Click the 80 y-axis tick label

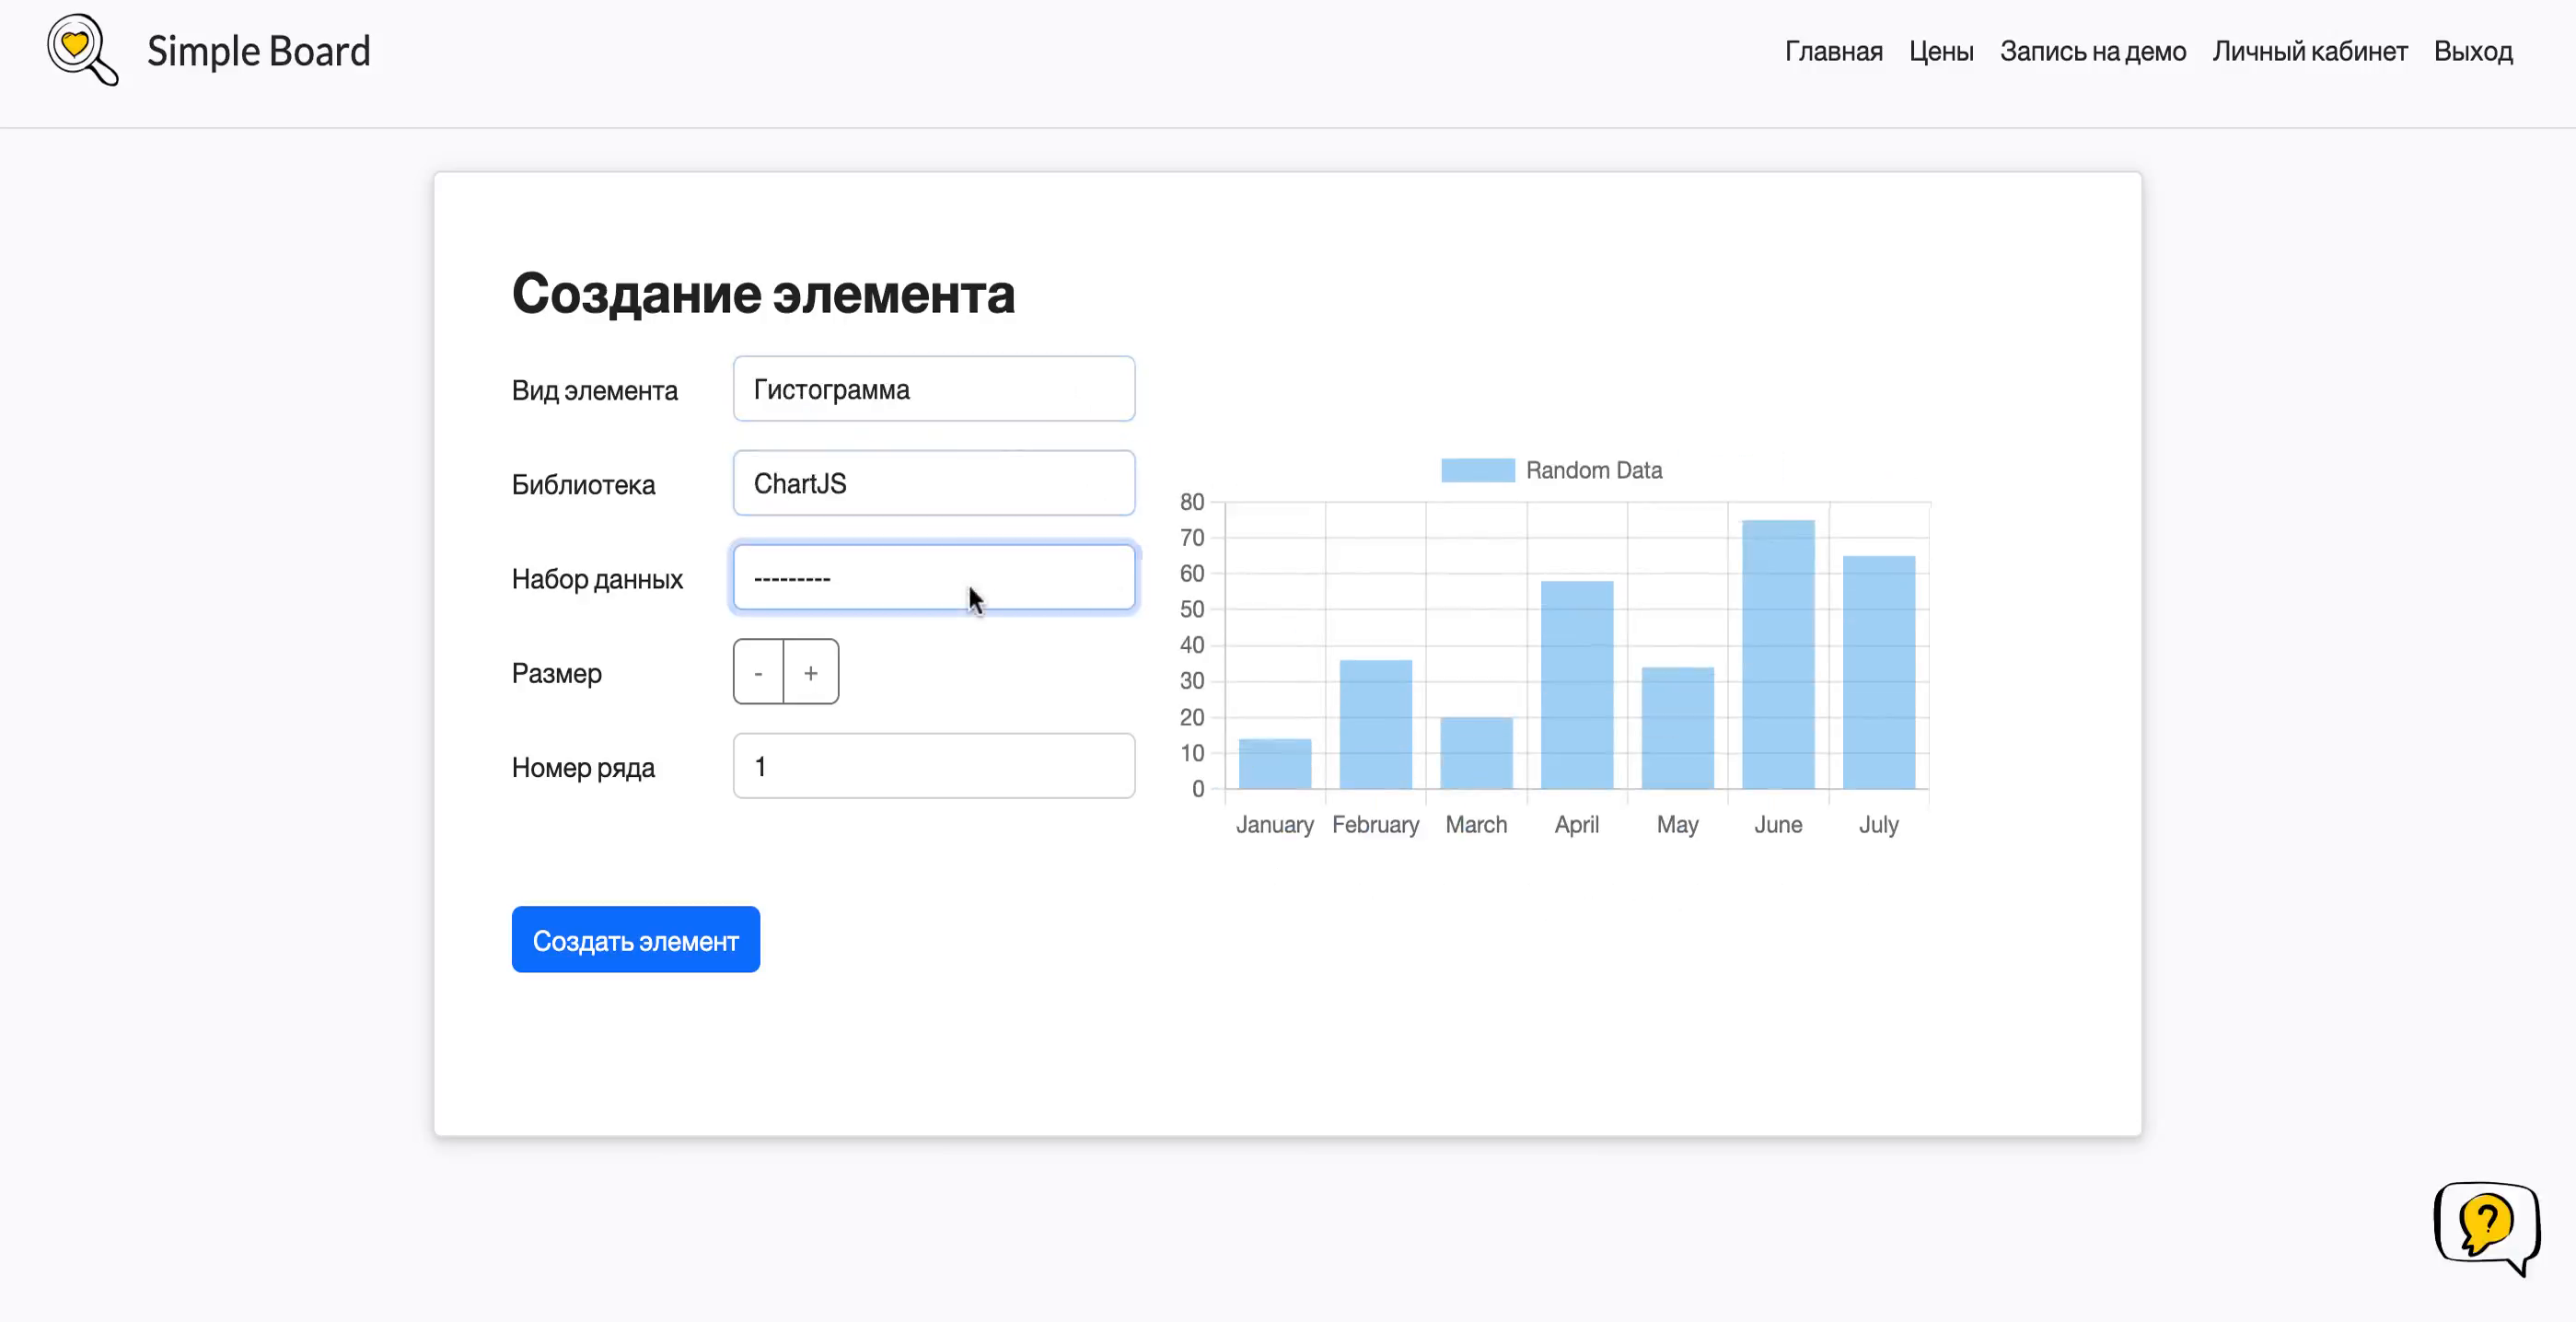(x=1192, y=502)
